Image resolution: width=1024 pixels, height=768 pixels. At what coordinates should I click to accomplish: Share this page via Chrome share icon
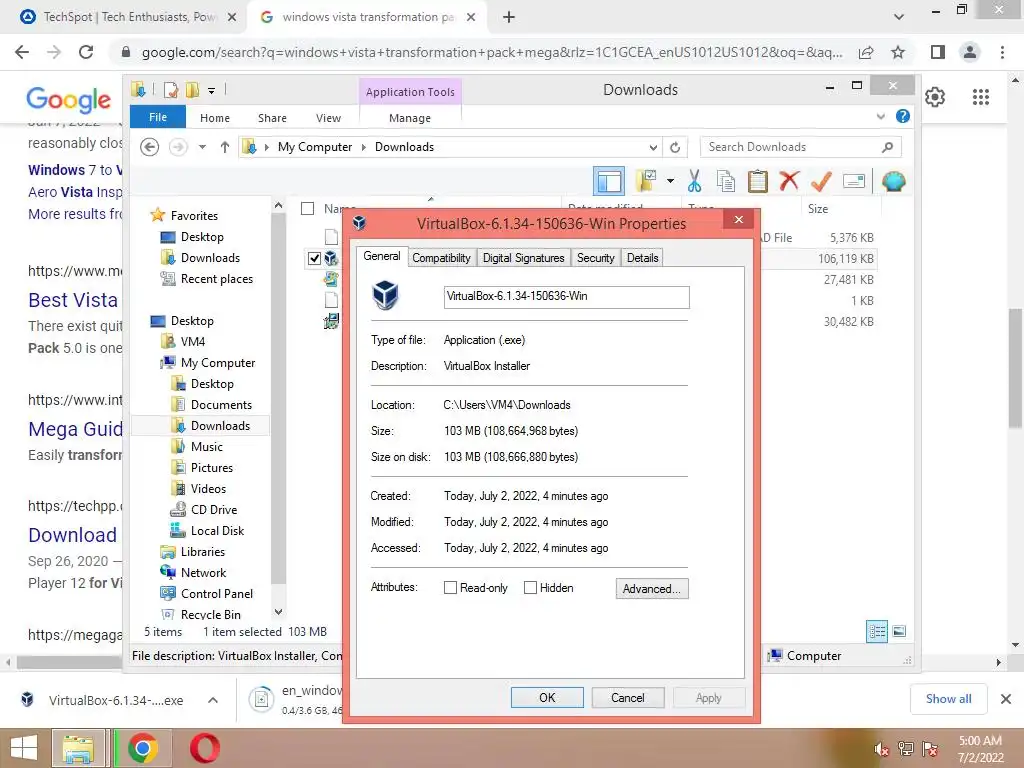866,52
